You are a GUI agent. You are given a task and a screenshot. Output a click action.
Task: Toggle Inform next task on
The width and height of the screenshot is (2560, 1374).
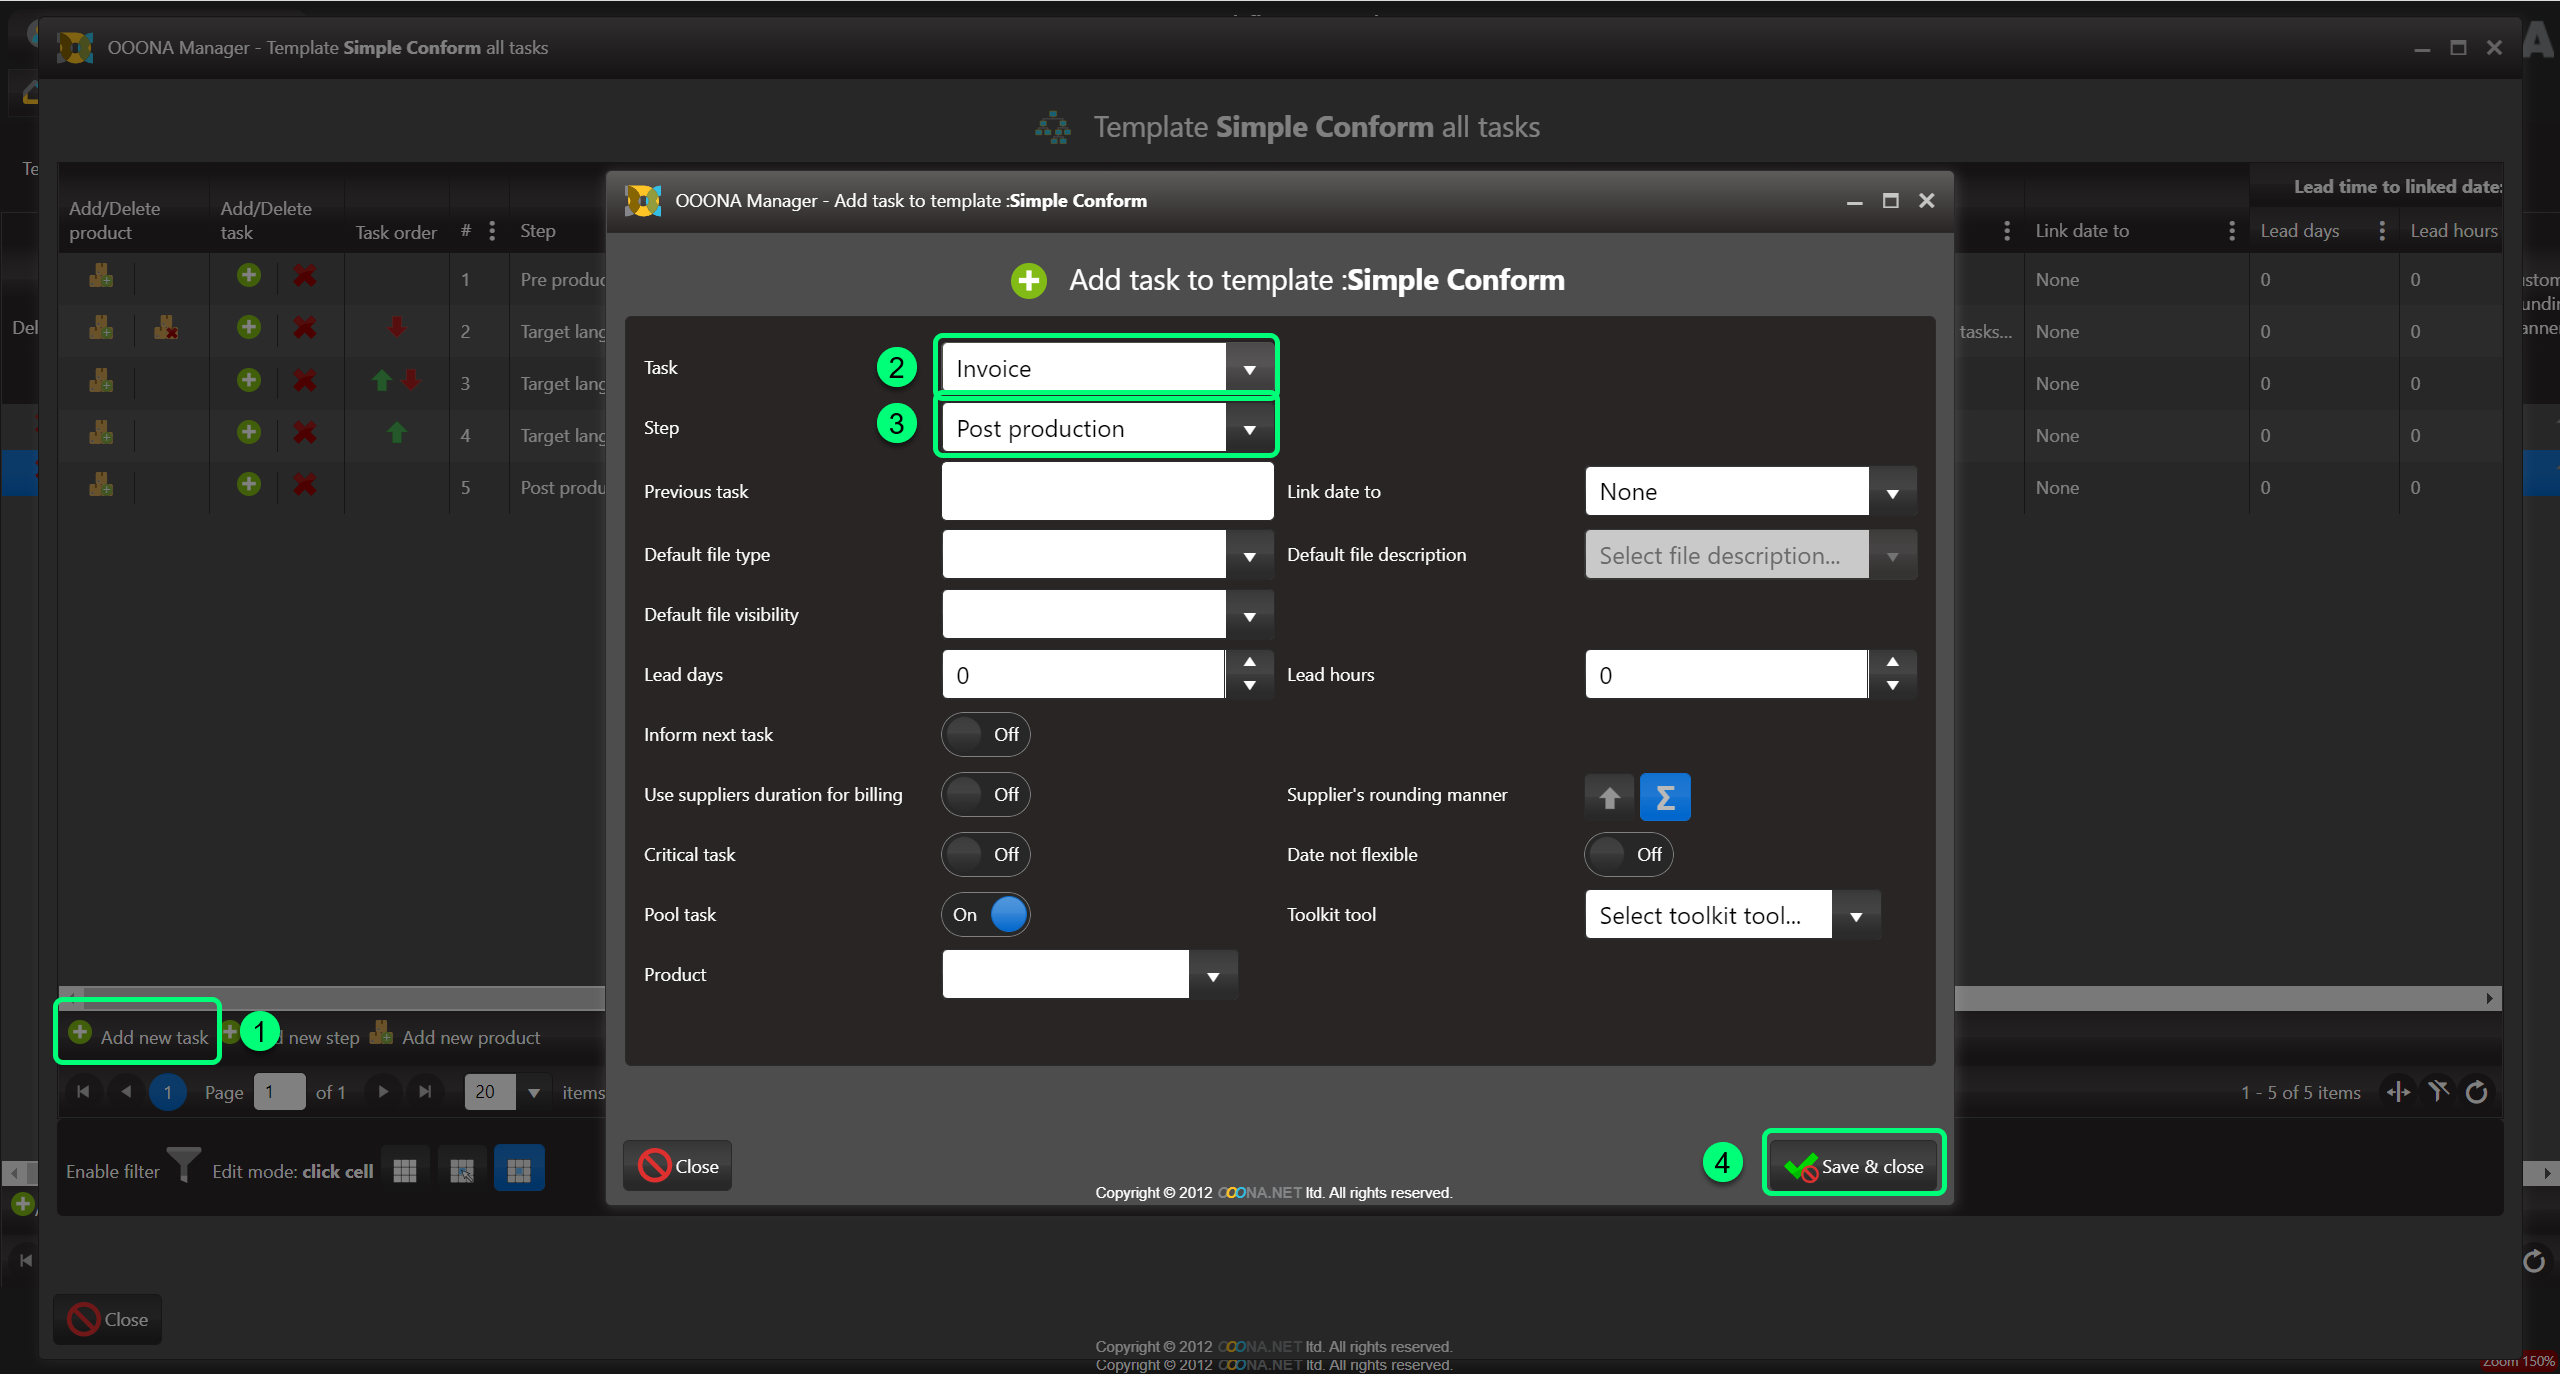click(986, 734)
